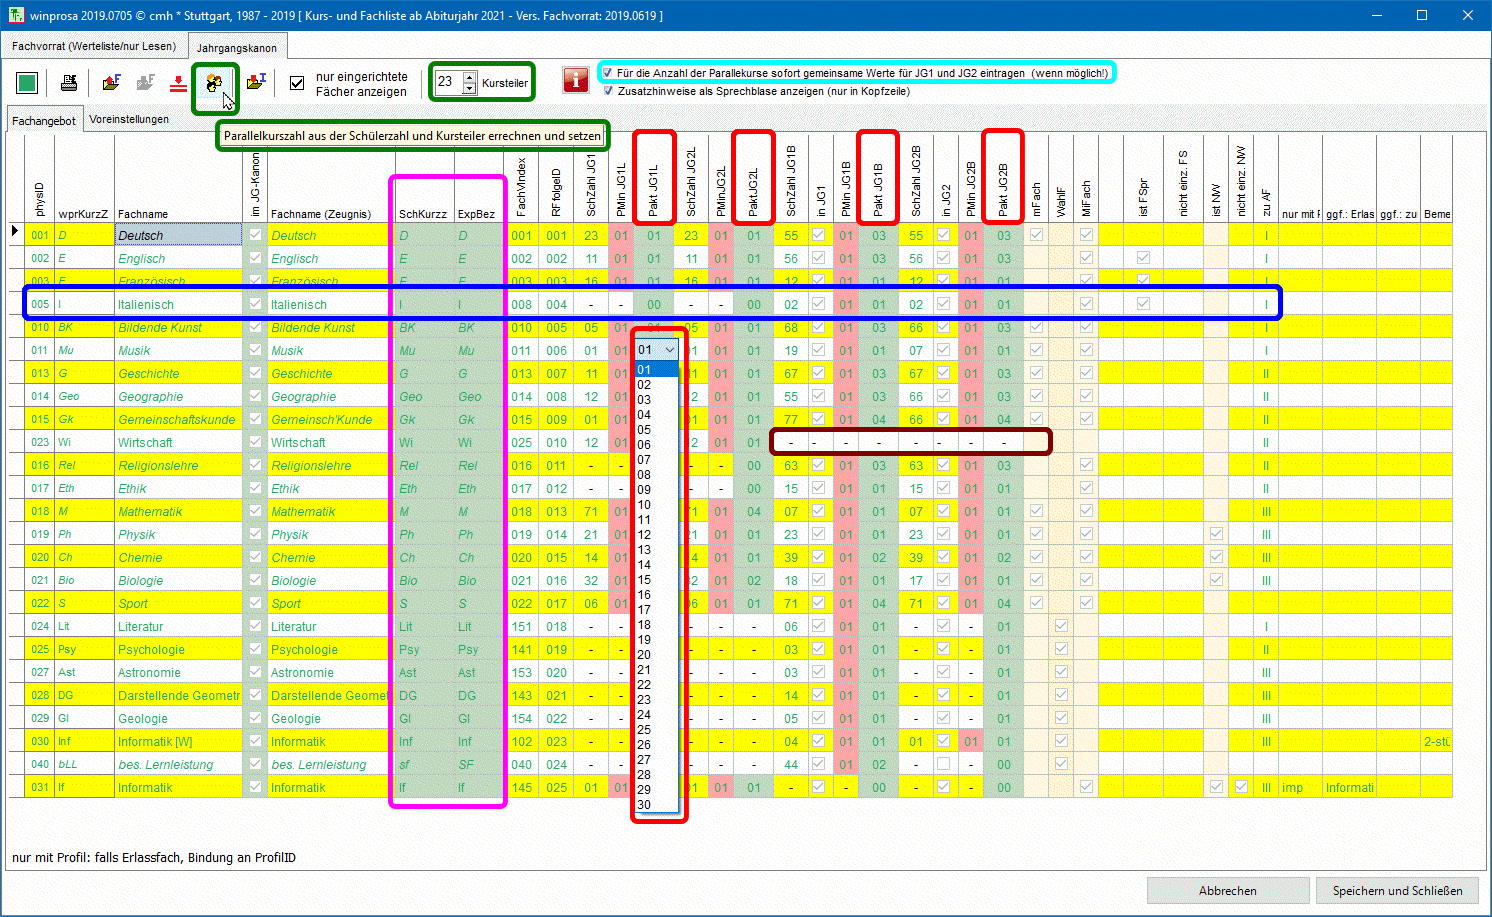Uncheck shared values for JG1 and JG2 checkbox

[608, 73]
